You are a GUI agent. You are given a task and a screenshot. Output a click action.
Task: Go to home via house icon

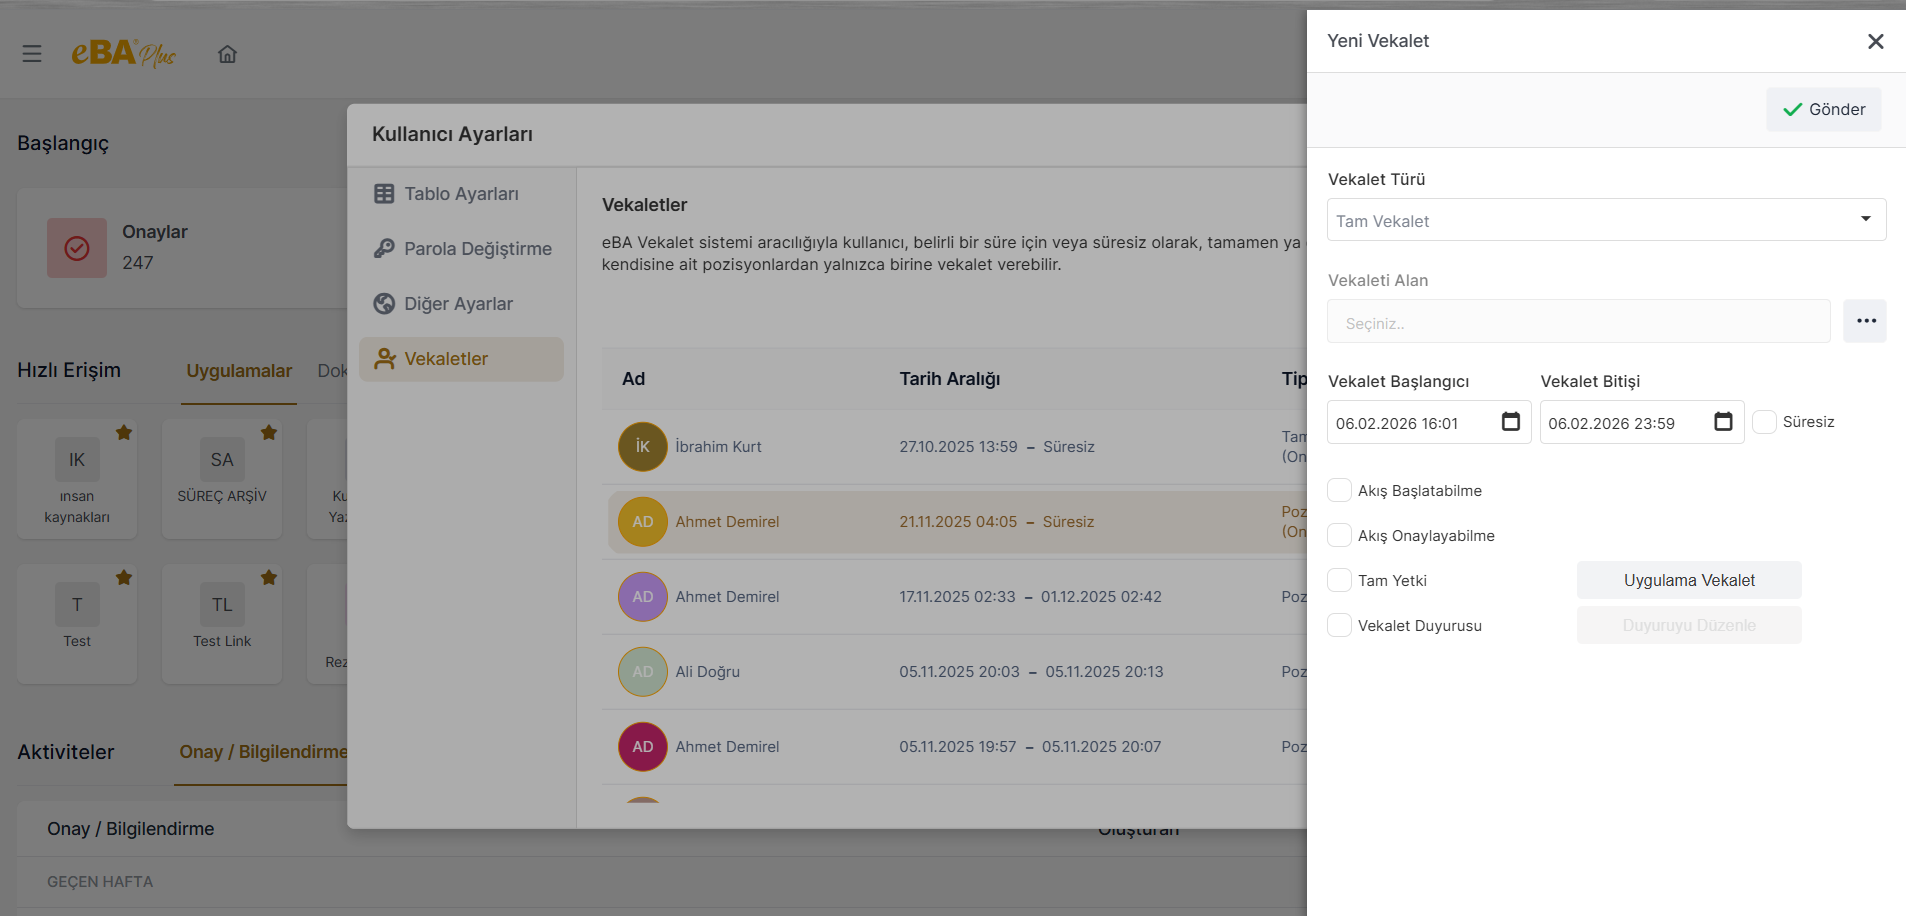coord(228,54)
